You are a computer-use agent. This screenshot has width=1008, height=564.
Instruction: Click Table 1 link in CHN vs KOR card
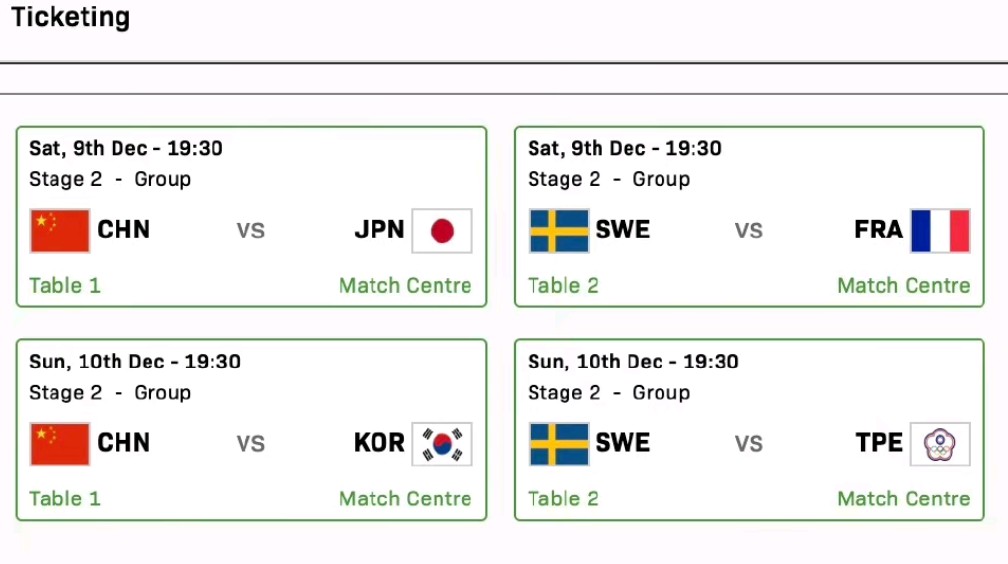point(65,498)
